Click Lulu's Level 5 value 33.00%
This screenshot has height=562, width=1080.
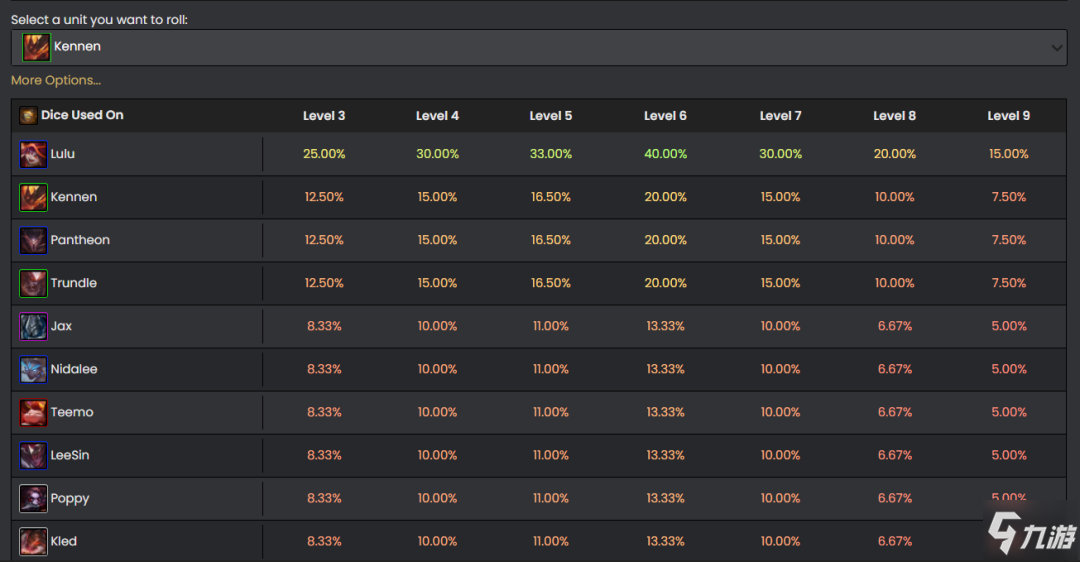pos(550,154)
